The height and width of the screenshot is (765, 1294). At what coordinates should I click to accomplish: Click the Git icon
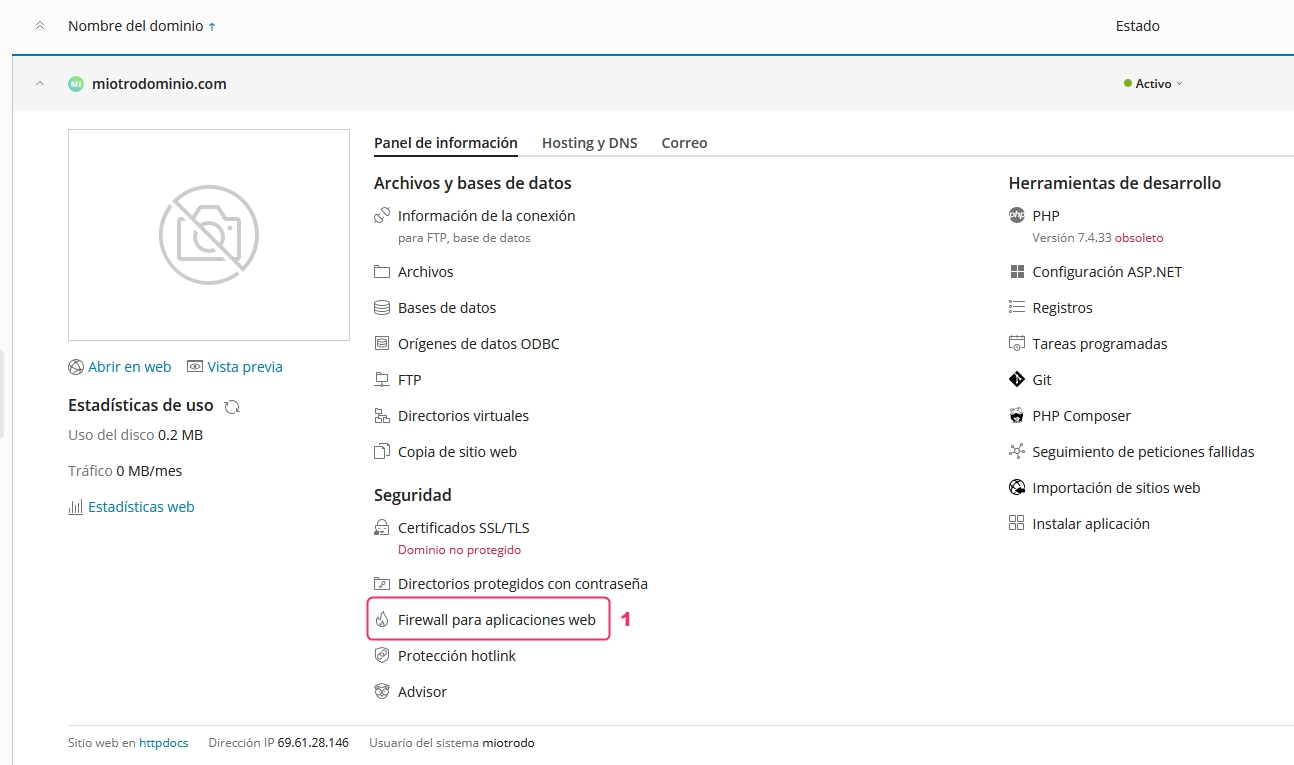coord(1017,380)
